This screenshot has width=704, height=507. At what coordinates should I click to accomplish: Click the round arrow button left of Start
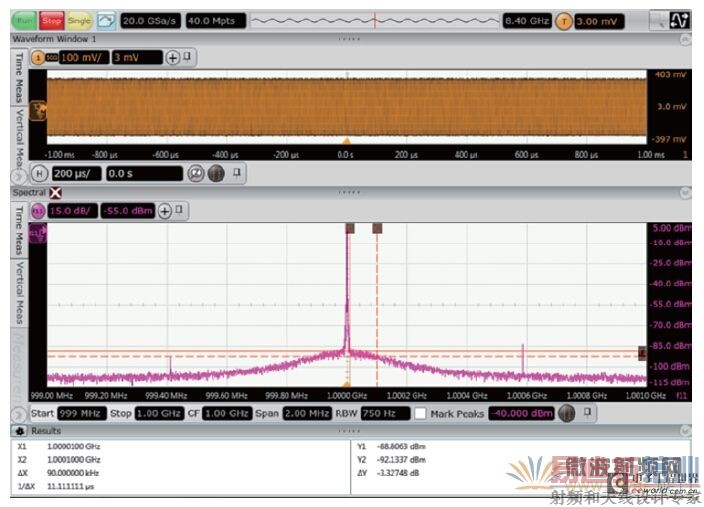click(x=18, y=414)
